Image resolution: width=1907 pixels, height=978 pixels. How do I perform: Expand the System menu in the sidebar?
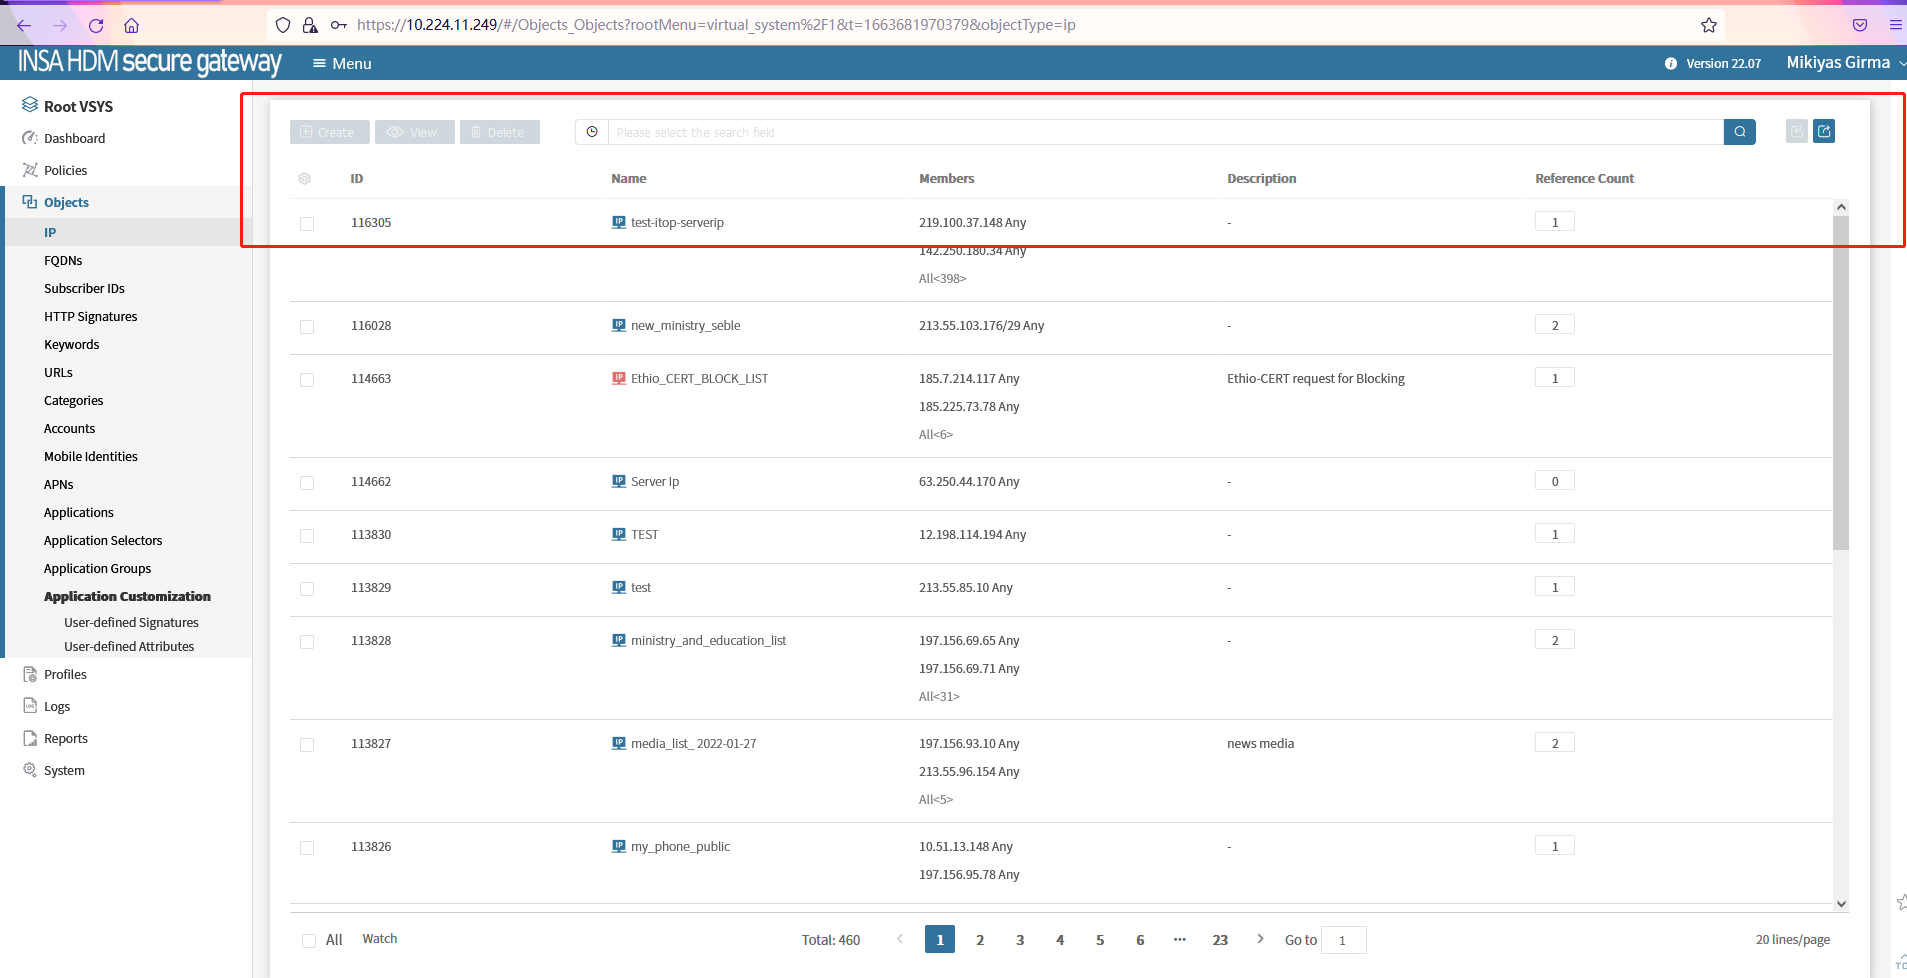(64, 771)
